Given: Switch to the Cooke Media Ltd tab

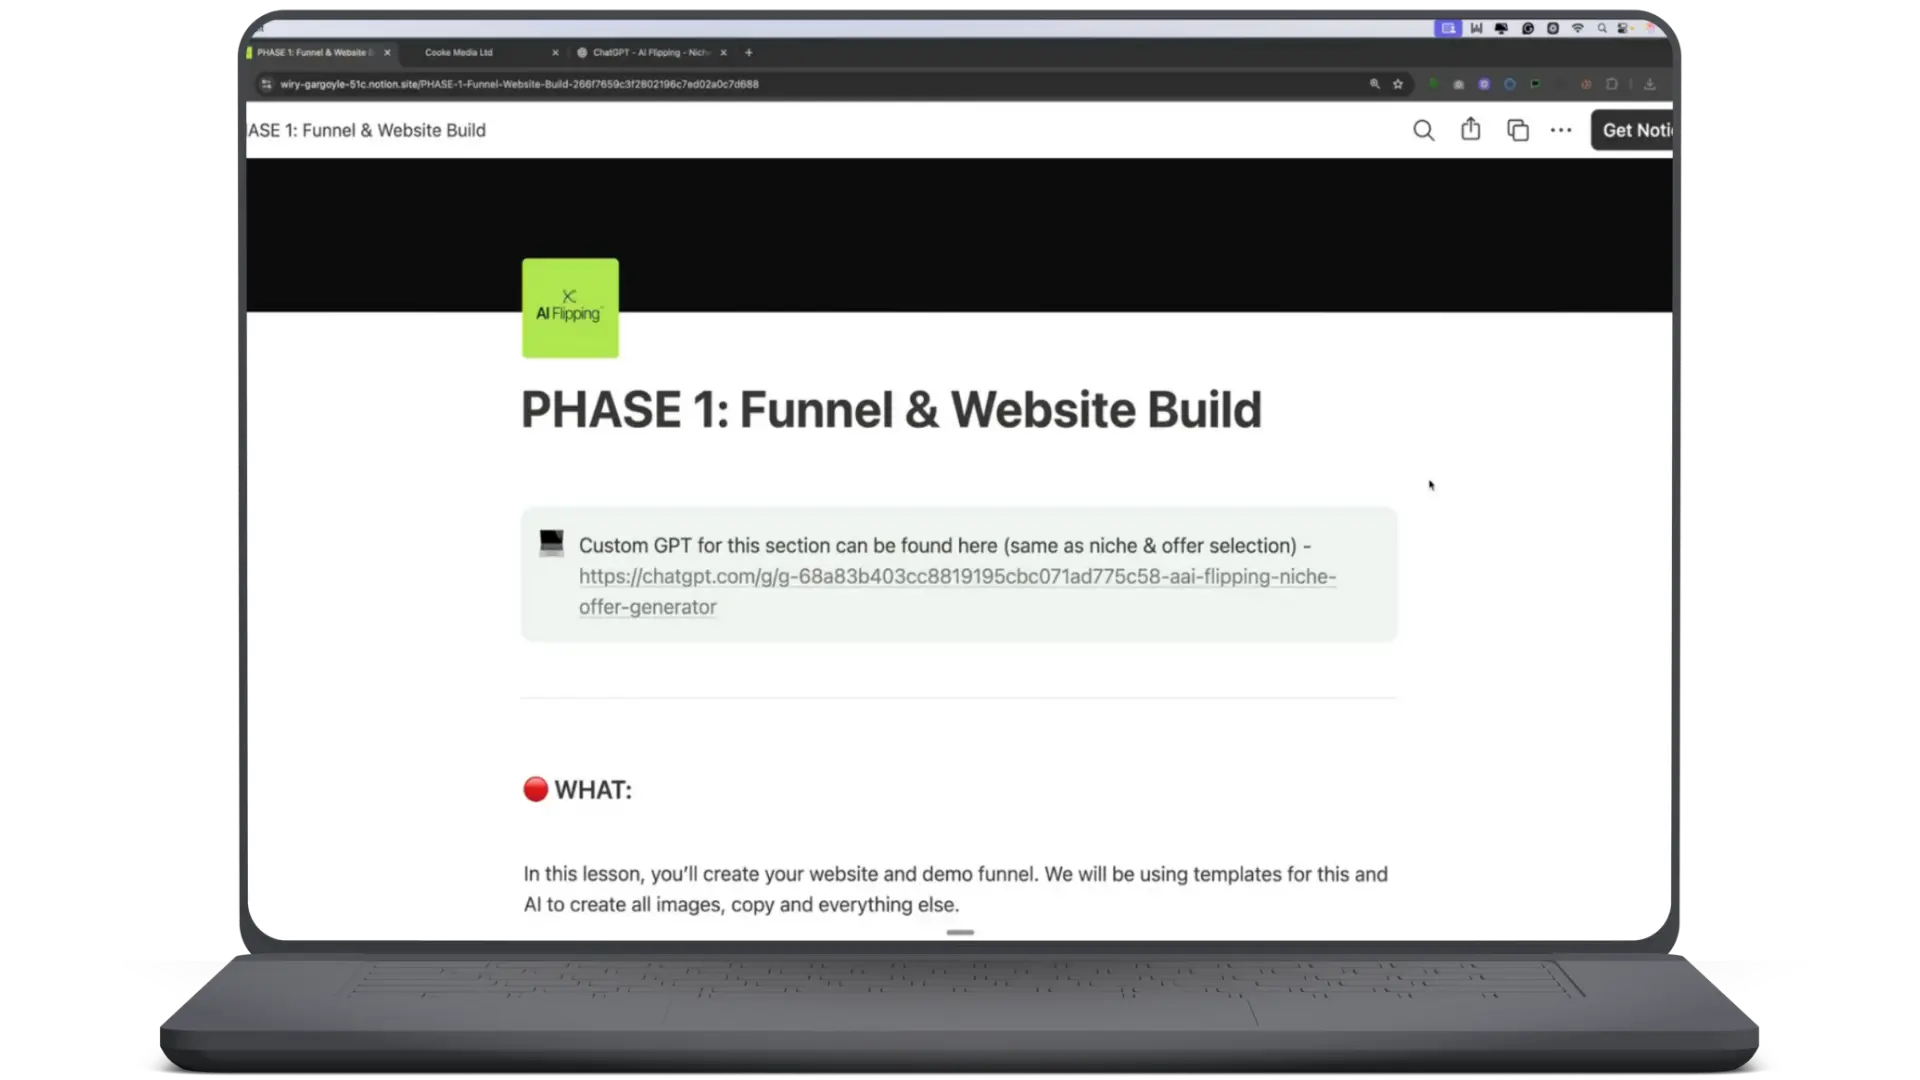Looking at the screenshot, I should [x=459, y=53].
